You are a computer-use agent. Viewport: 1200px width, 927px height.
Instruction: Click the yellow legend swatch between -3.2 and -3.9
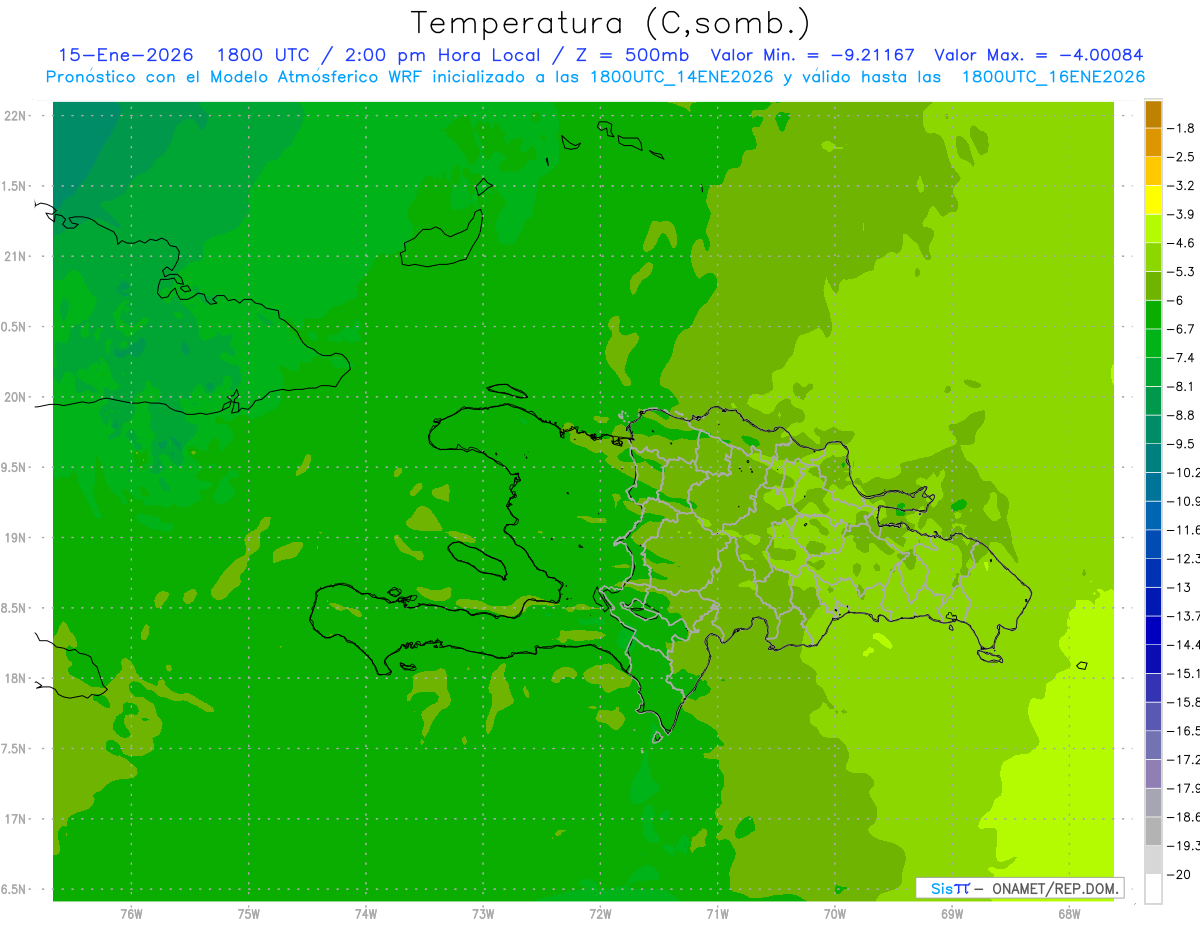point(1153,200)
